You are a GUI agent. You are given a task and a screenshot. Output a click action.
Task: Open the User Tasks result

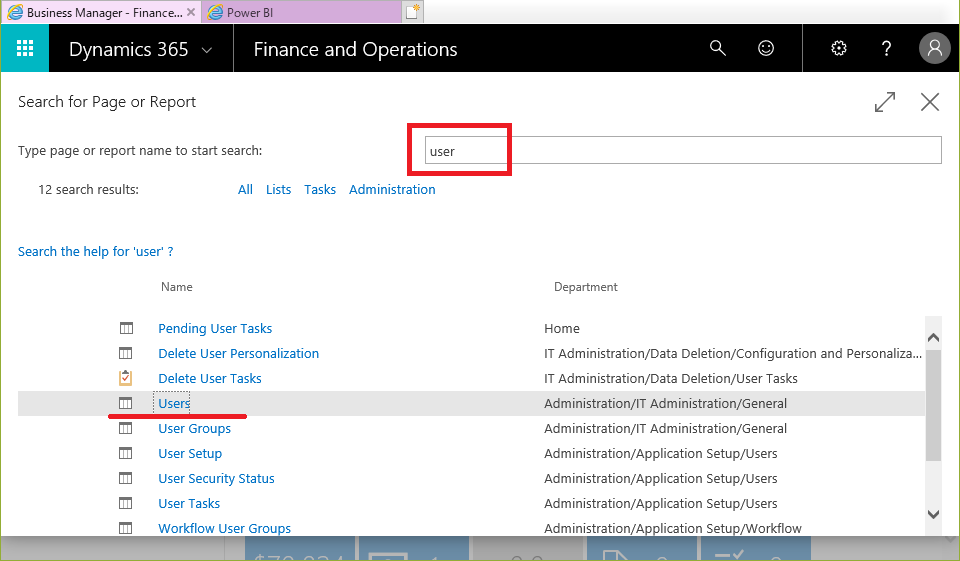coord(189,504)
